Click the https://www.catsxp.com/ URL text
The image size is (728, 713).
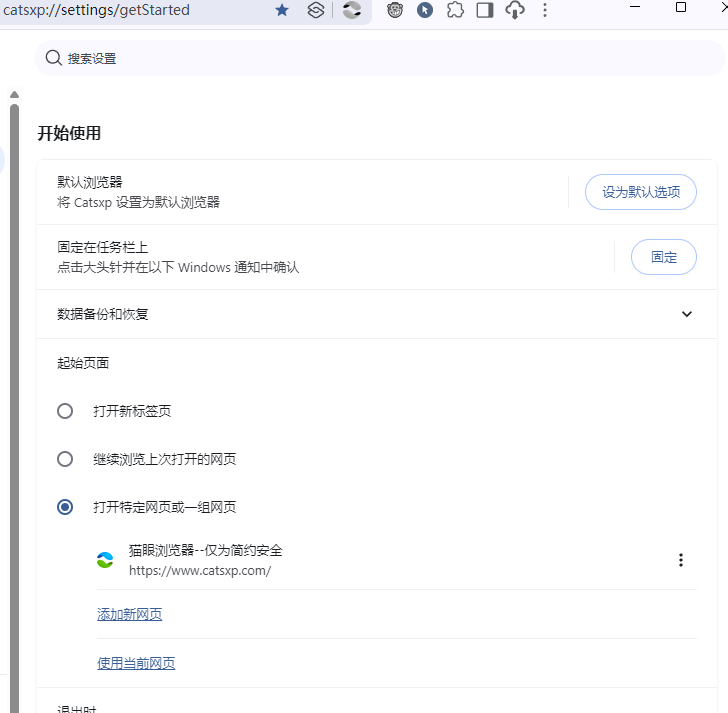(200, 570)
